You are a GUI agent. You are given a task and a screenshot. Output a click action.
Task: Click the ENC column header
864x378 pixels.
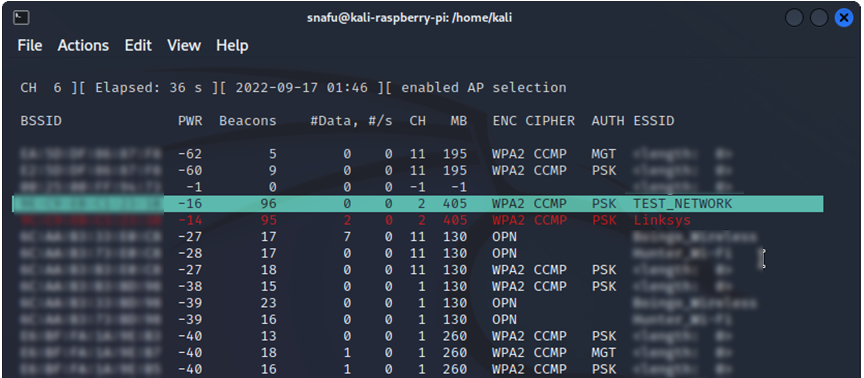pos(504,121)
